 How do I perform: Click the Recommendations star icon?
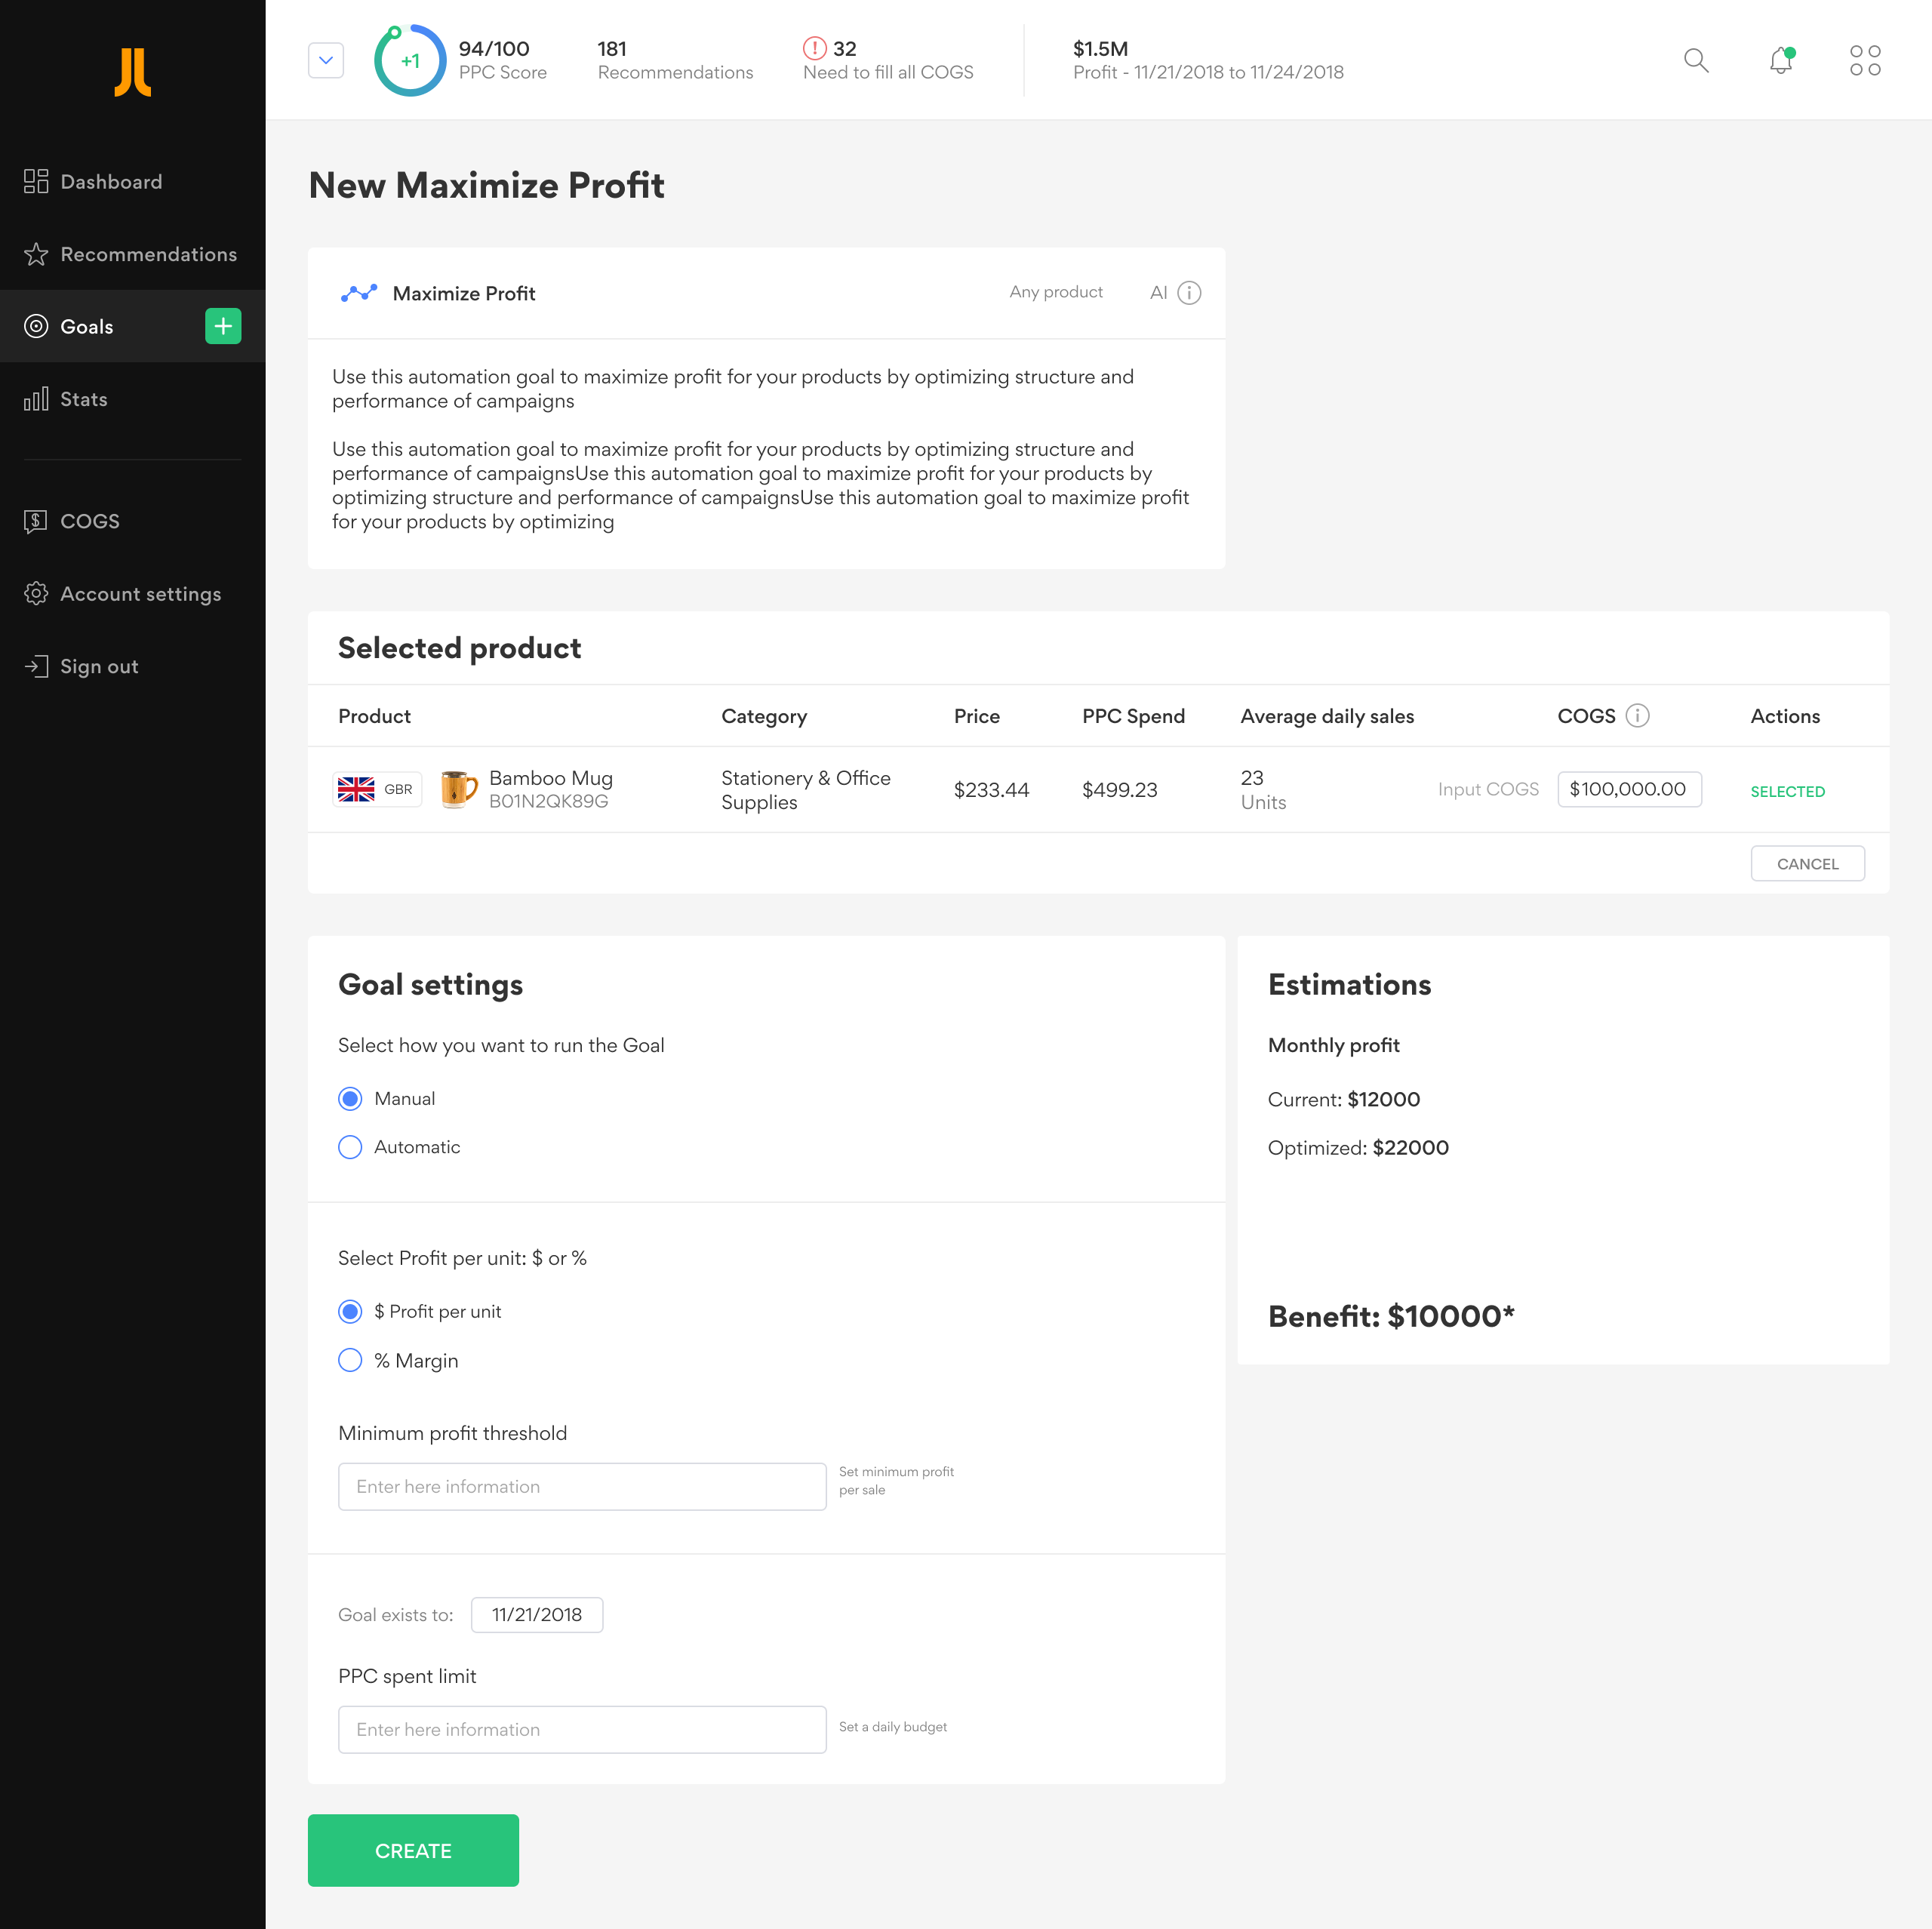(36, 254)
